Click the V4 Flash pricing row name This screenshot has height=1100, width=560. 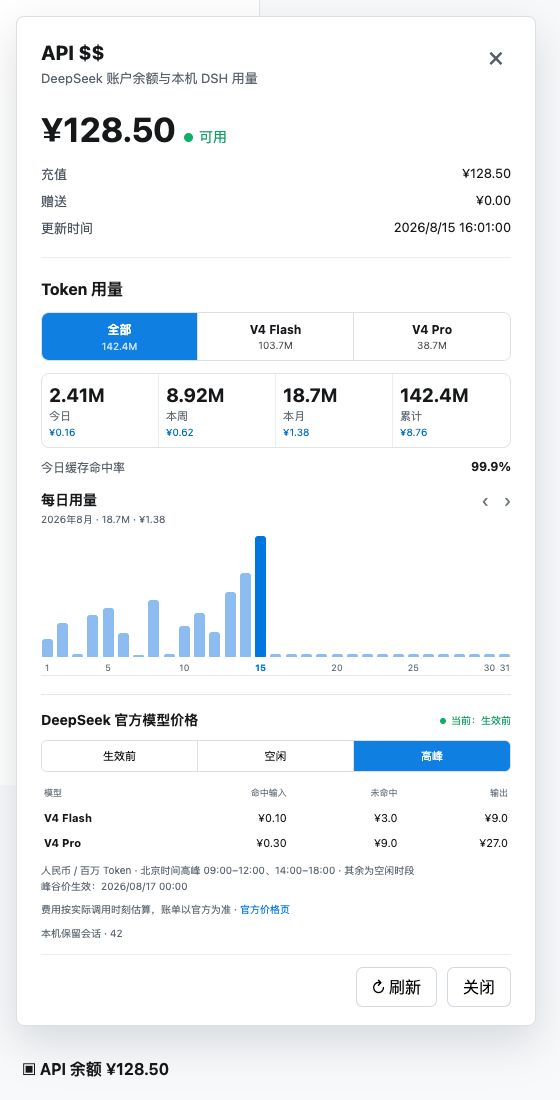point(68,818)
